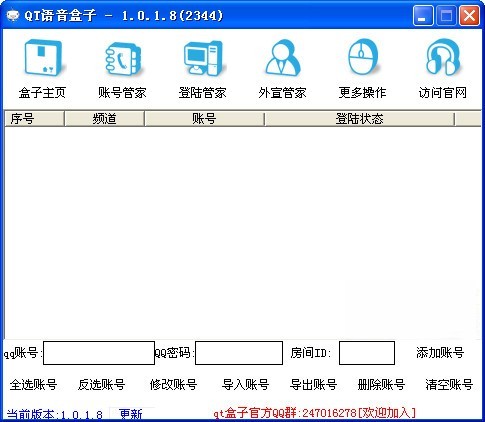Click the app icon in title bar
485x422 pixels.
(x=13, y=15)
